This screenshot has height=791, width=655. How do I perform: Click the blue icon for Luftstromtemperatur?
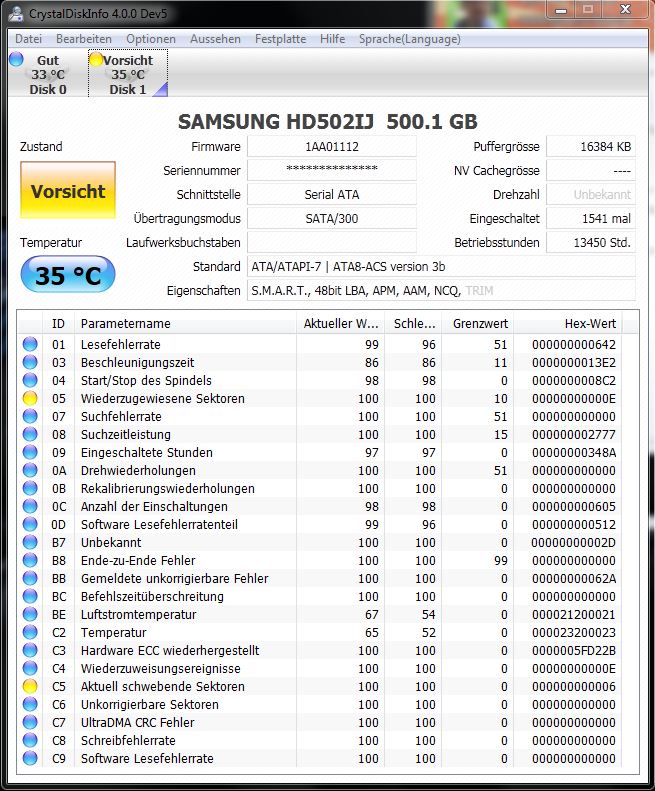tap(30, 614)
